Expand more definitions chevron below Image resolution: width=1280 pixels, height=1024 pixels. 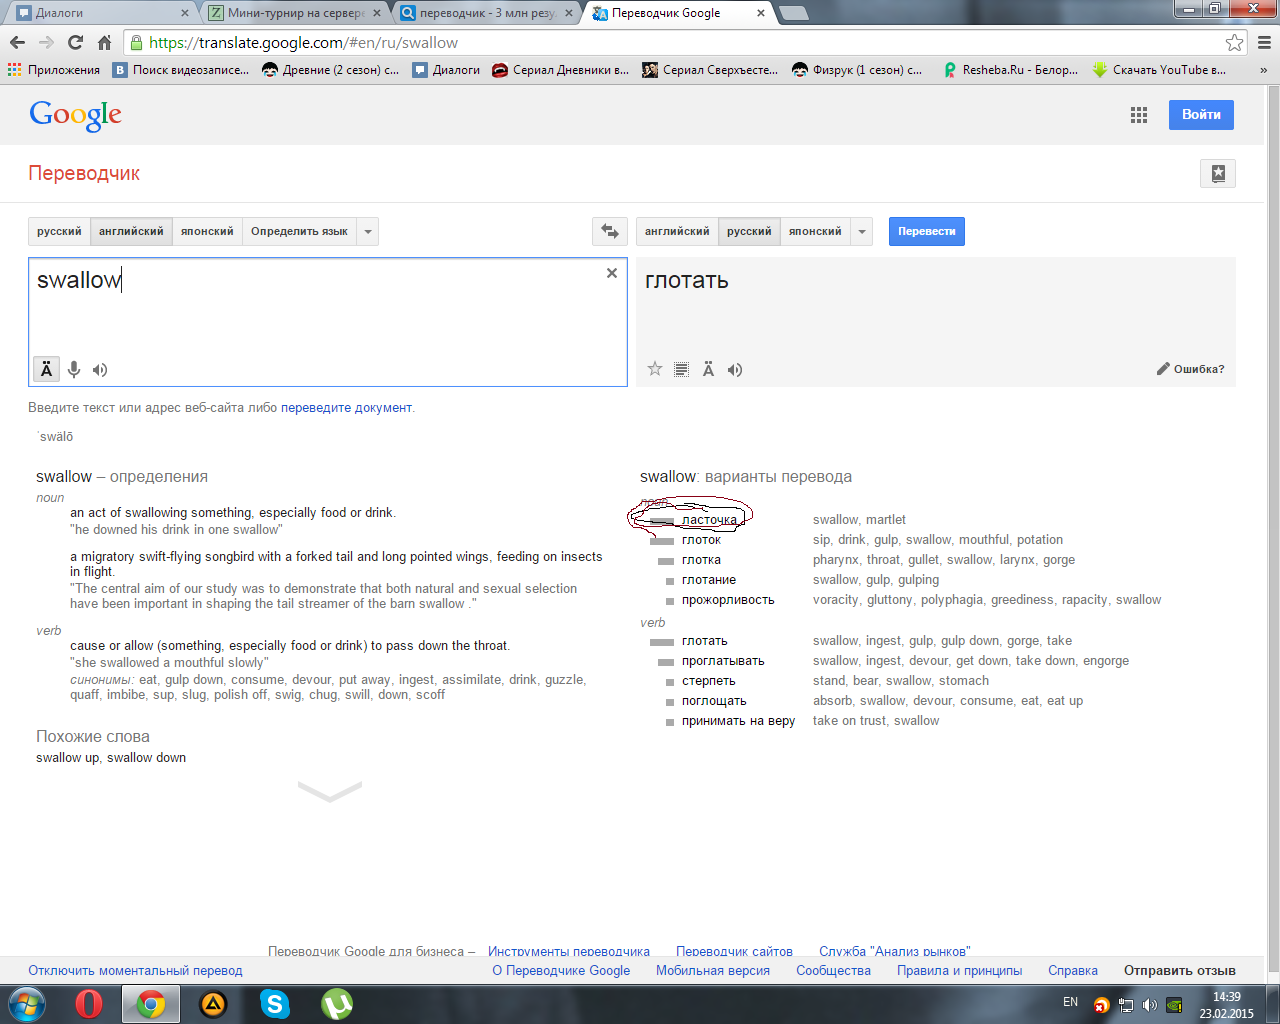pyautogui.click(x=330, y=792)
